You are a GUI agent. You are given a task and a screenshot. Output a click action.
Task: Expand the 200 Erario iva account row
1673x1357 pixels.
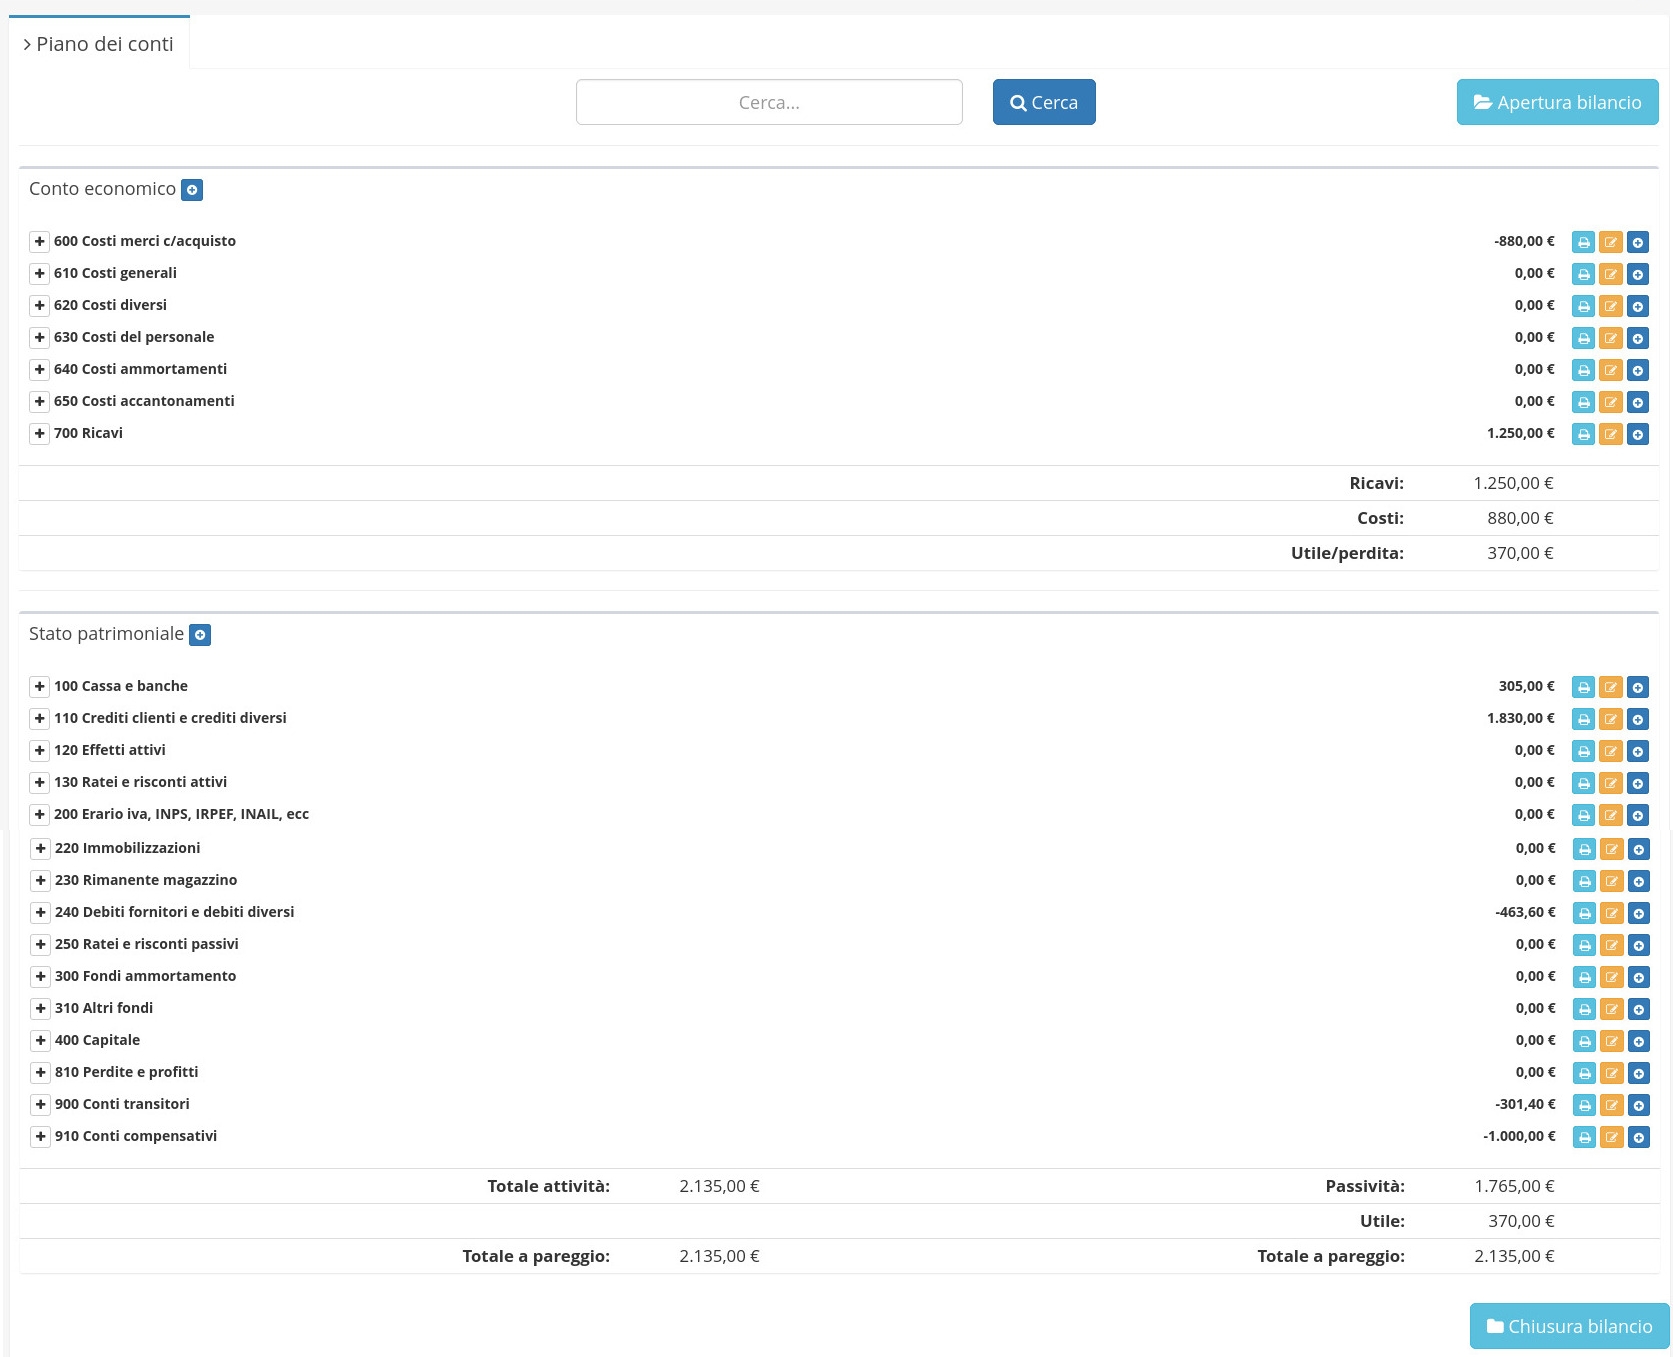[39, 814]
